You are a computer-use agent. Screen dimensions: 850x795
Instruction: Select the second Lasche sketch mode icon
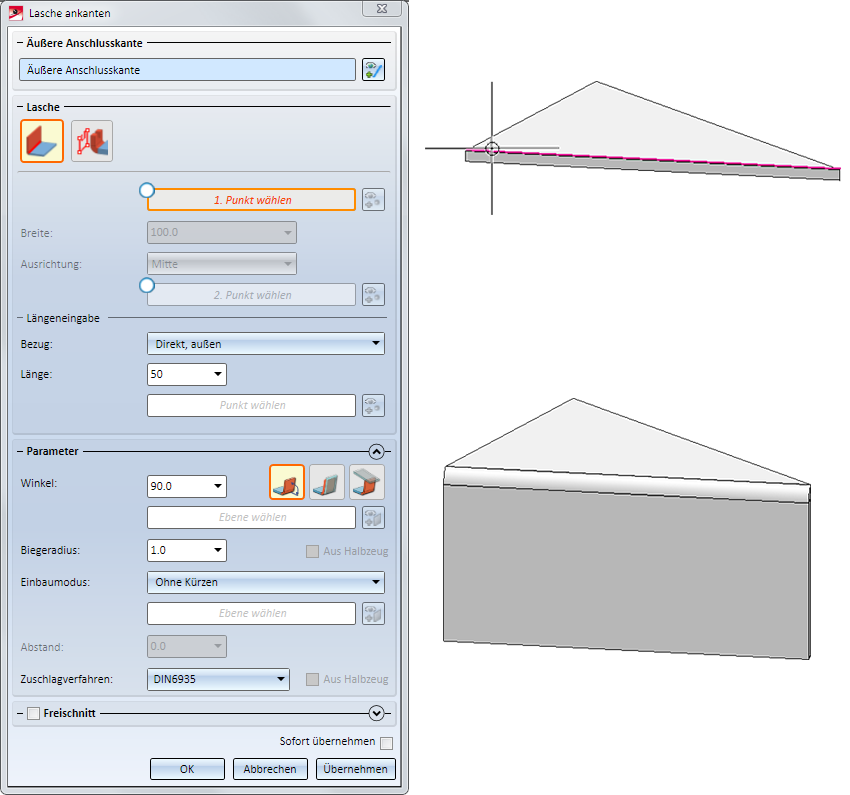tap(92, 141)
